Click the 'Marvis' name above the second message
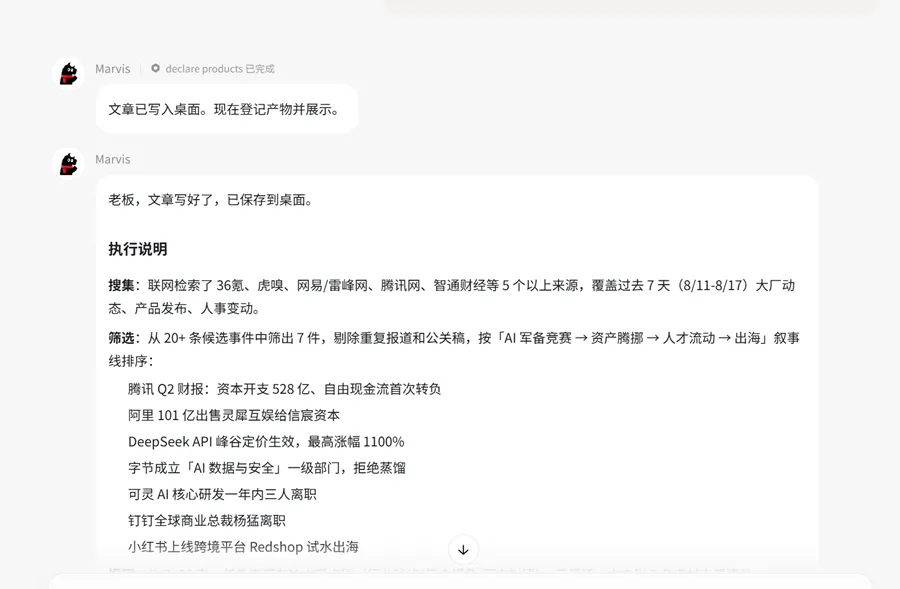Image resolution: width=900 pixels, height=589 pixels. pyautogui.click(x=112, y=160)
